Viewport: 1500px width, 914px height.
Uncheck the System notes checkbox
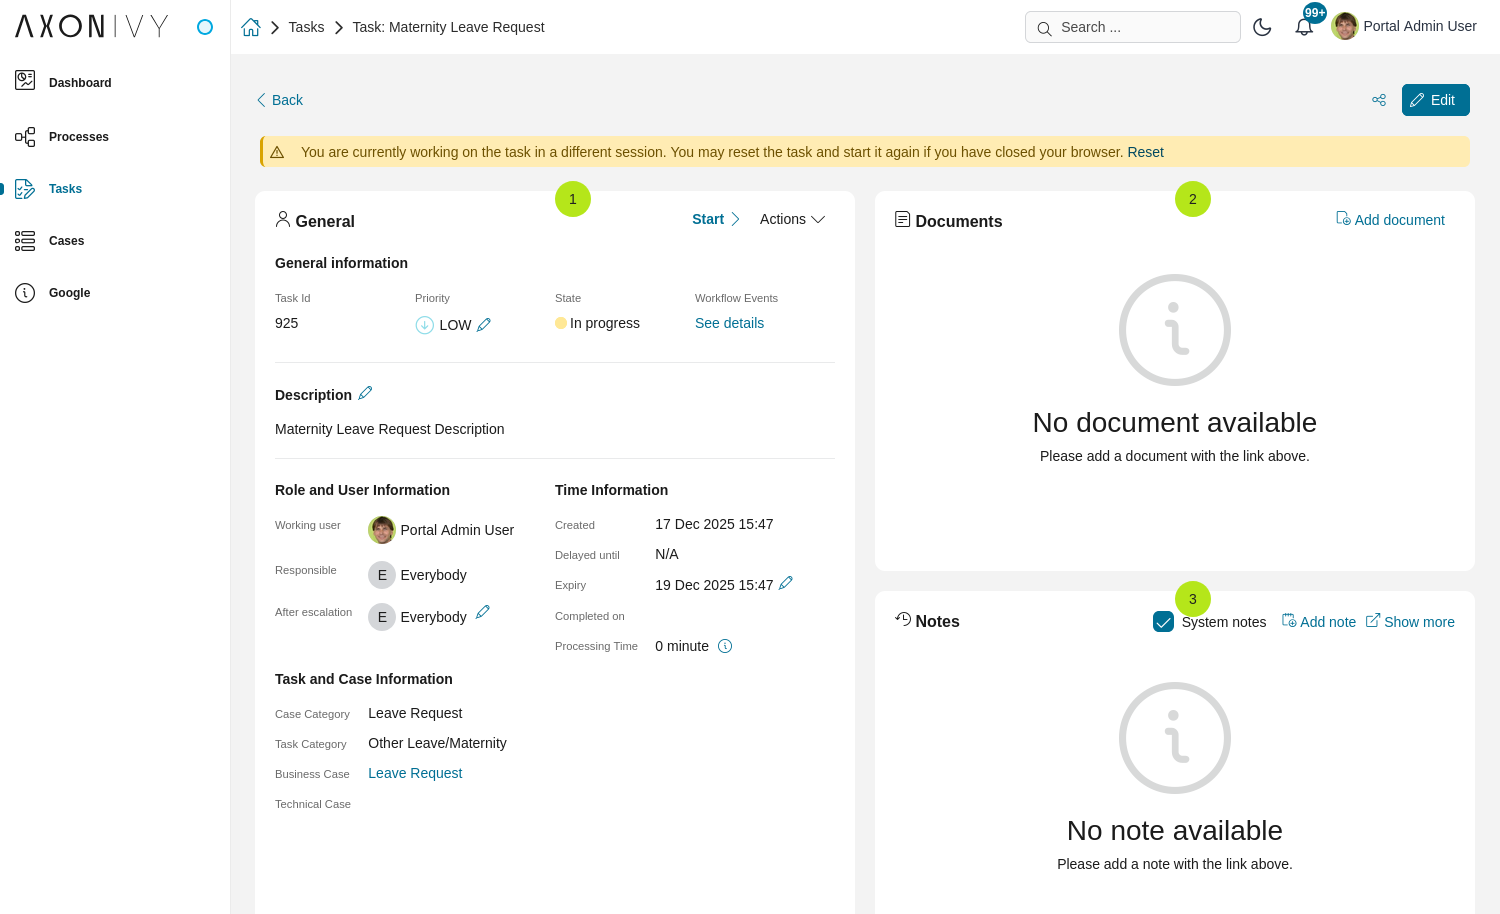click(1163, 622)
